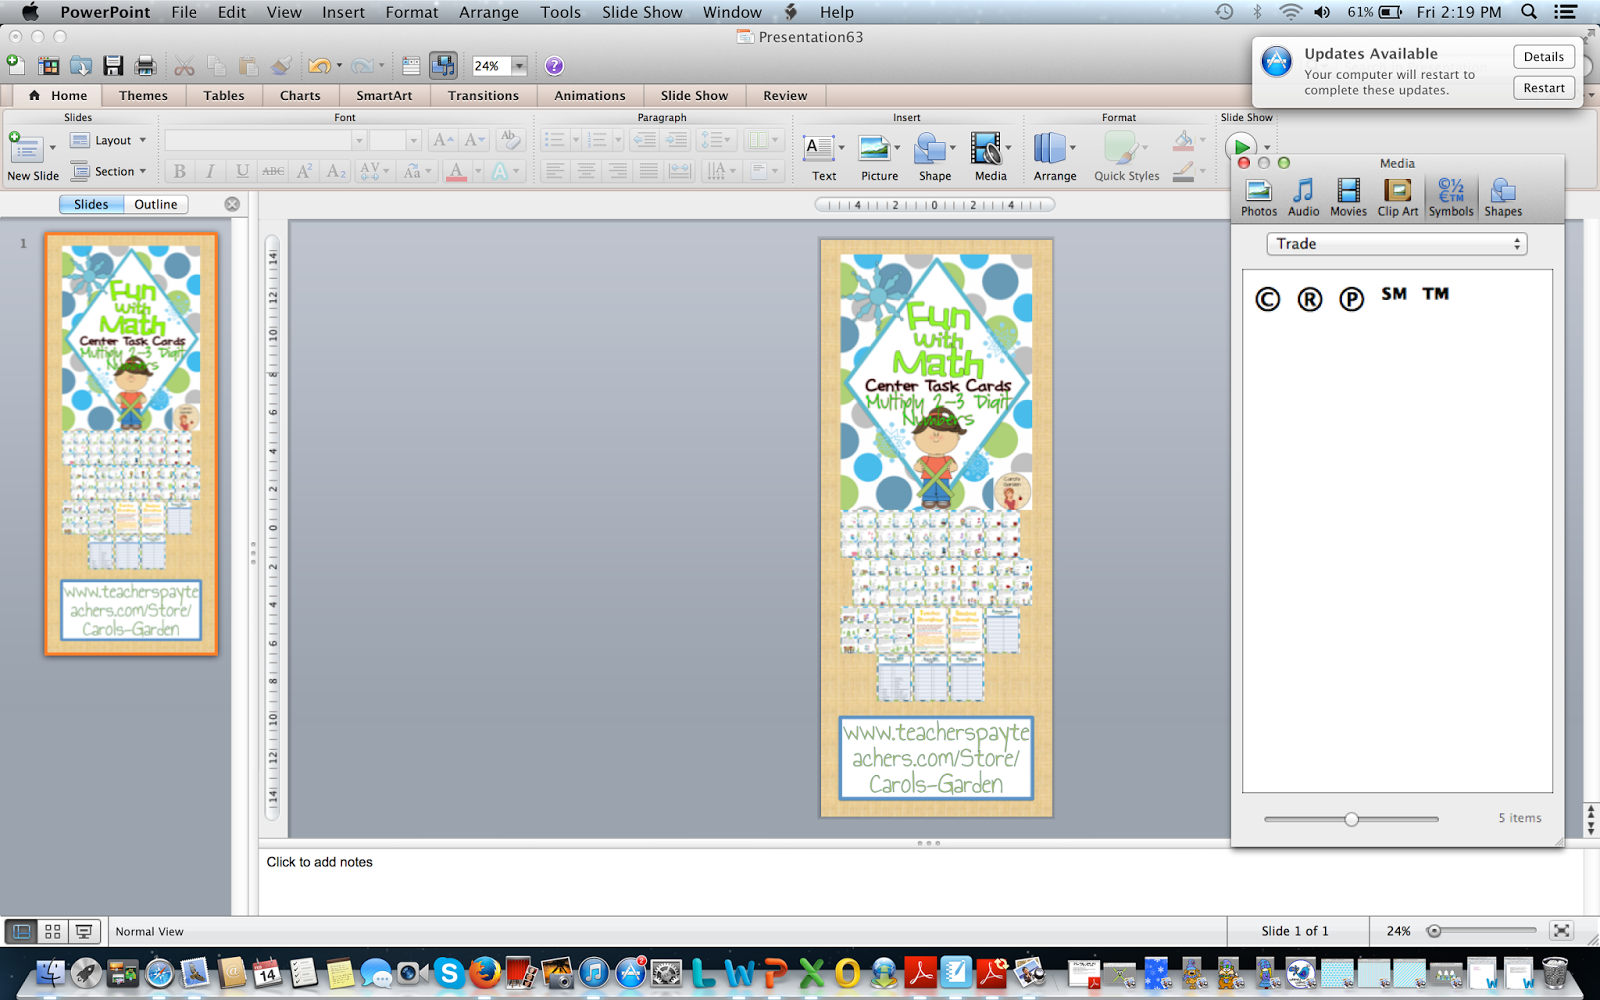The height and width of the screenshot is (1000, 1600).
Task: Click the fit slide to window button
Action: click(x=1561, y=931)
